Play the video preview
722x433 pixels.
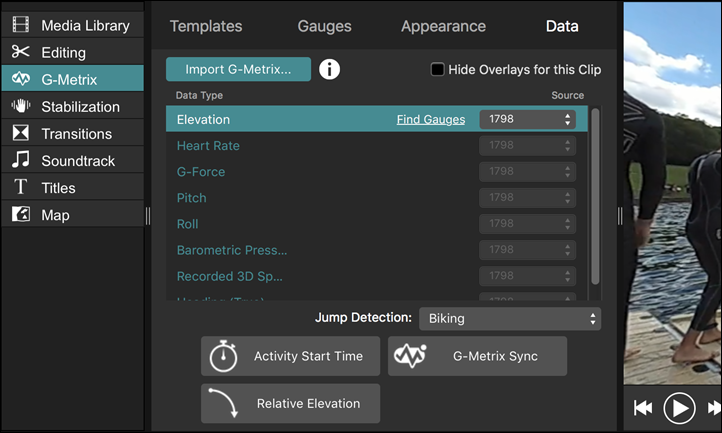point(679,408)
